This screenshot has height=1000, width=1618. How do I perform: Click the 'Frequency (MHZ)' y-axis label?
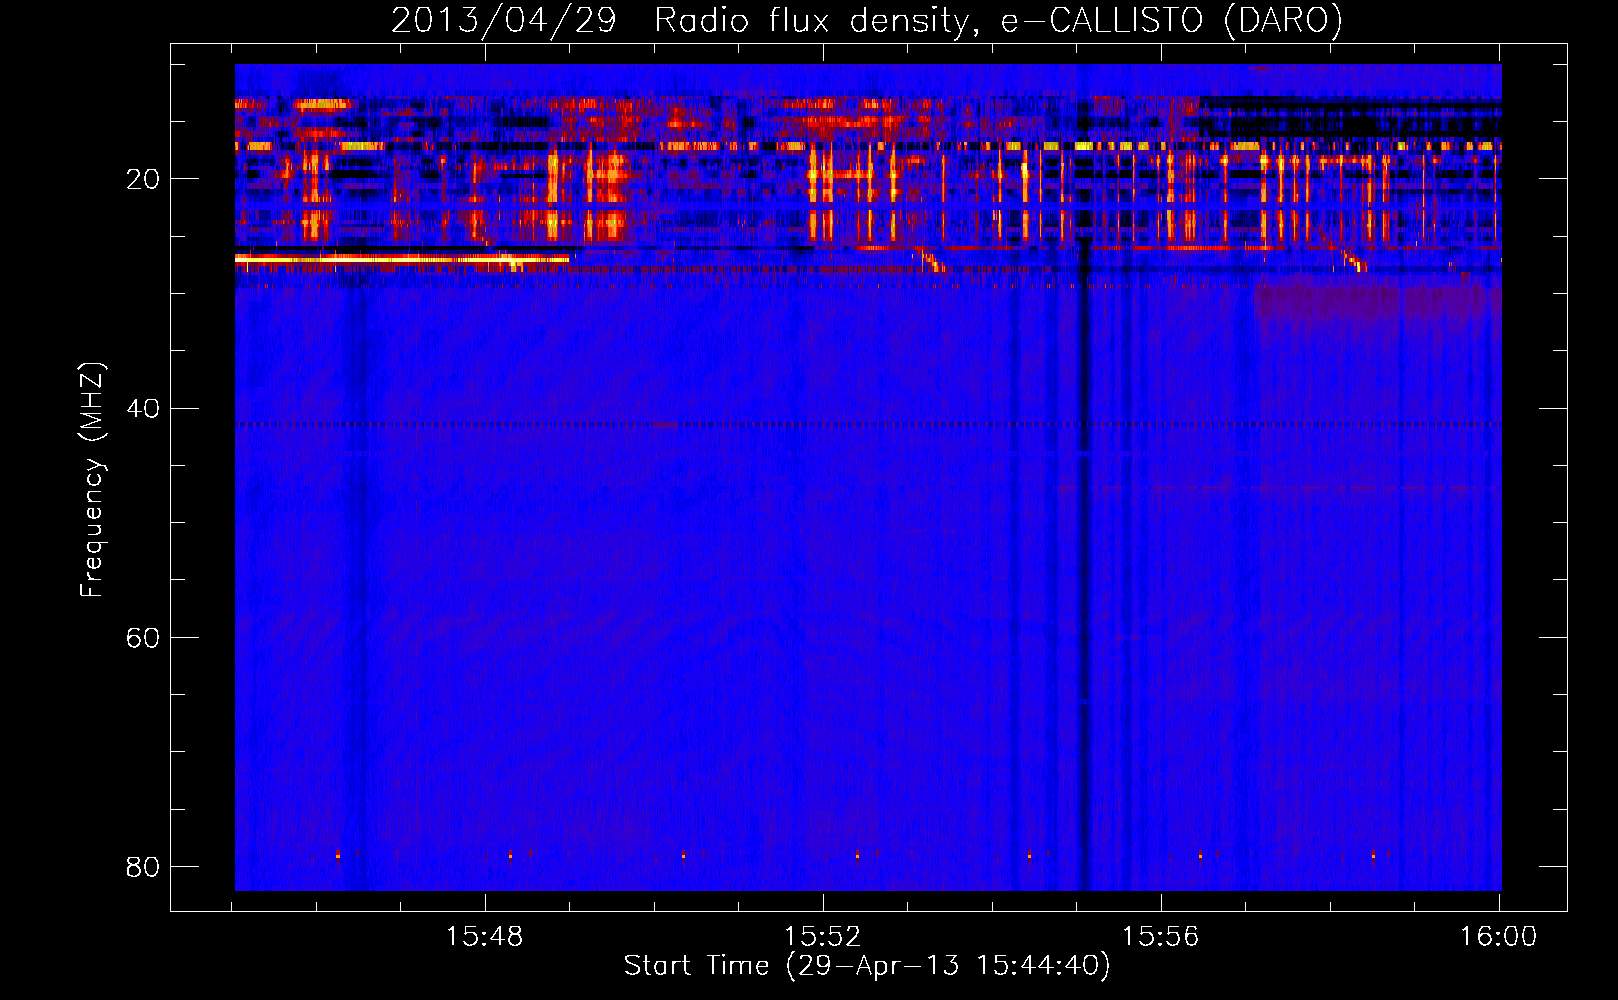coord(92,480)
